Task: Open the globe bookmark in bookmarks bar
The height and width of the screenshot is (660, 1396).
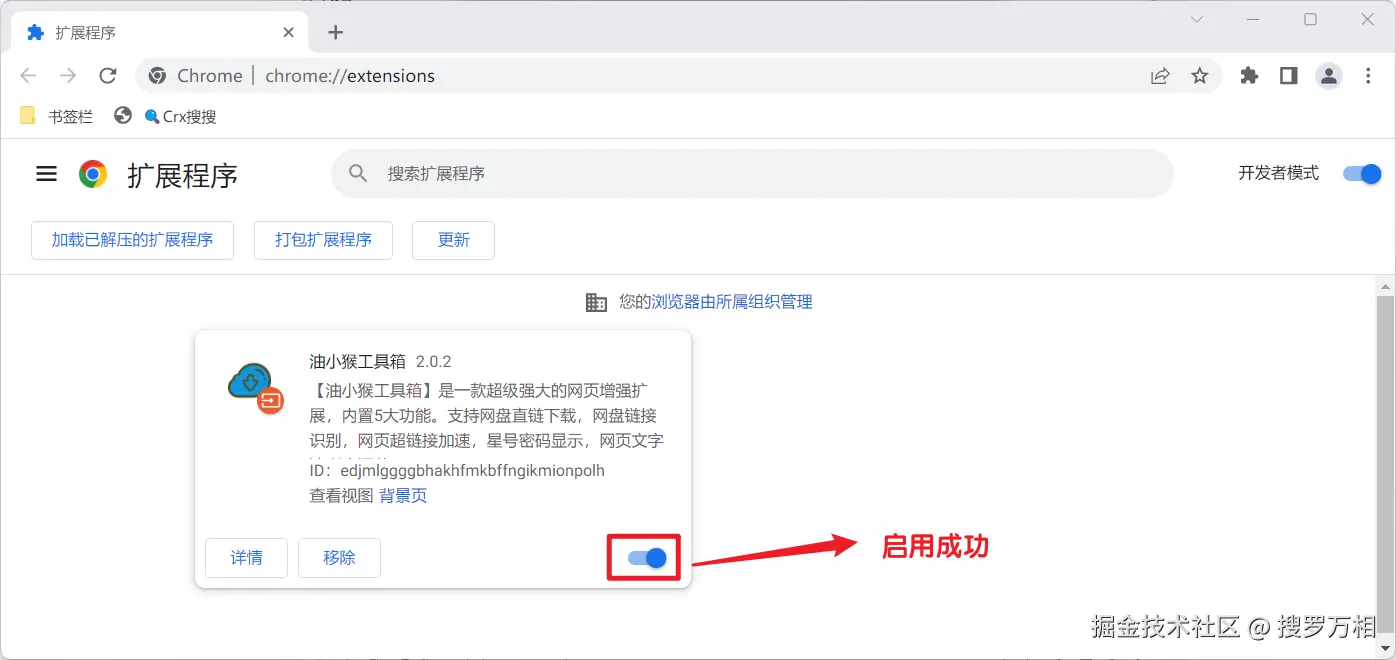Action: pyautogui.click(x=123, y=116)
